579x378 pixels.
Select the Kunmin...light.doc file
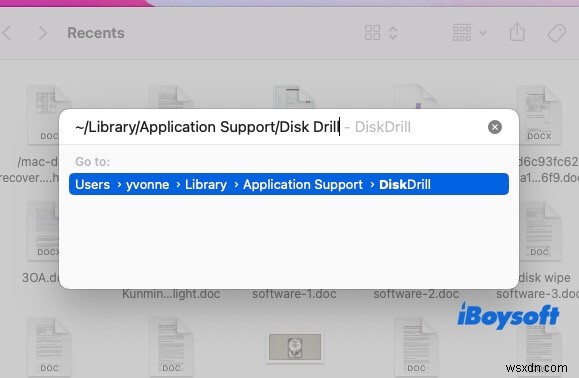pyautogui.click(x=171, y=294)
